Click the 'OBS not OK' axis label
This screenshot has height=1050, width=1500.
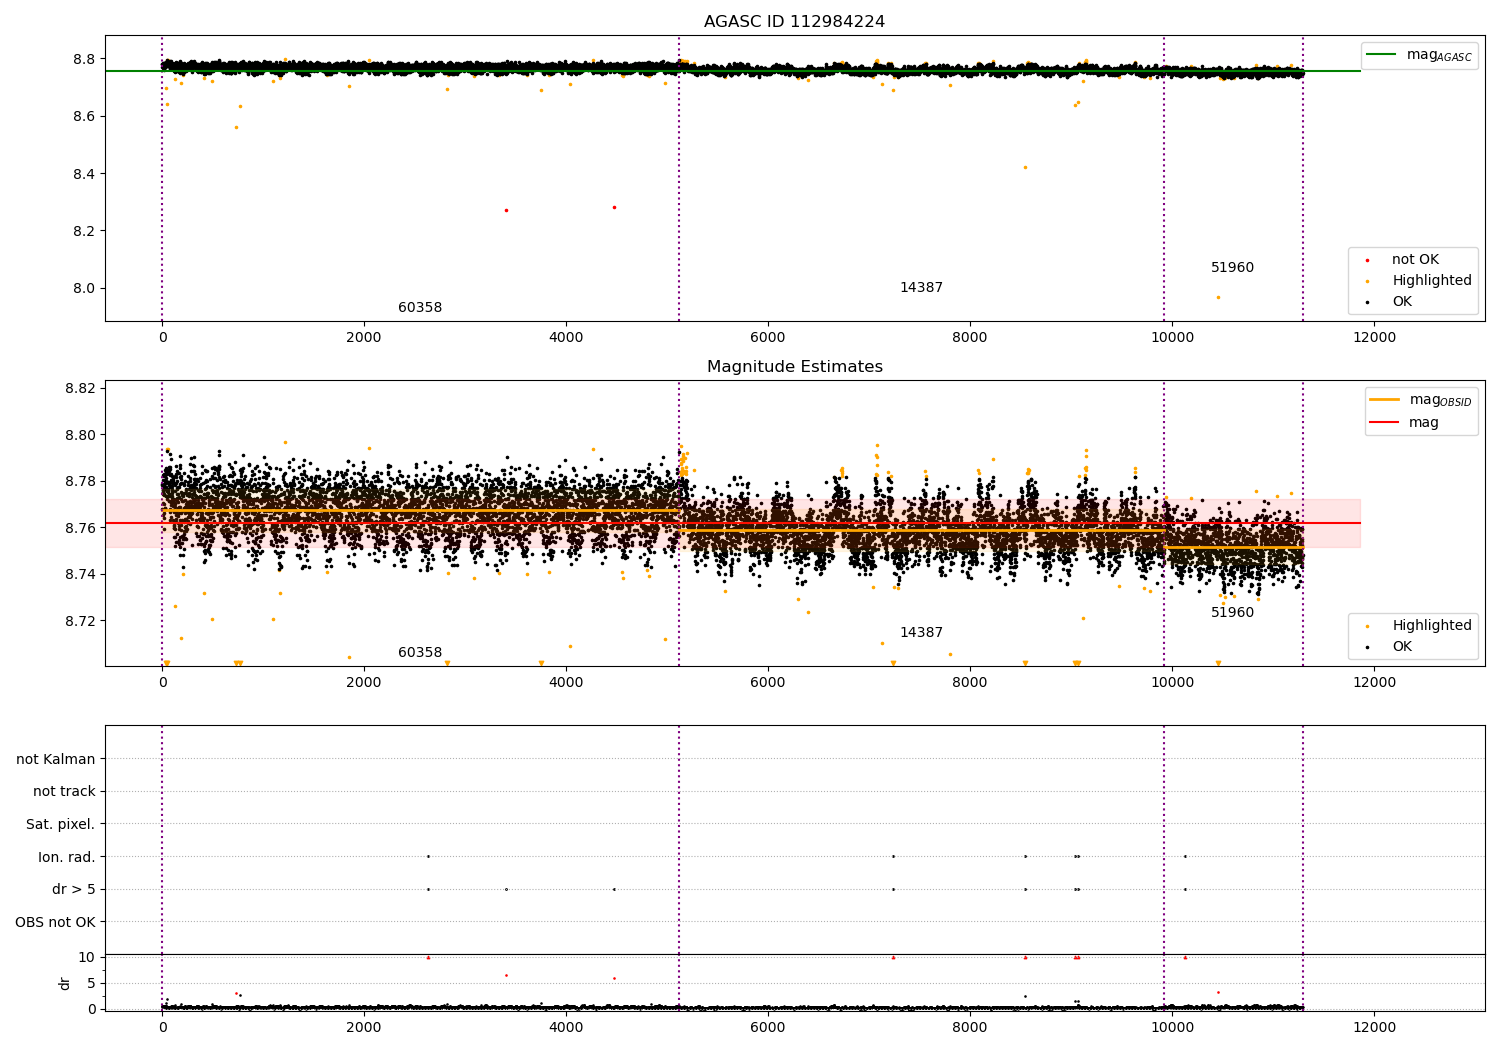[x=55, y=922]
